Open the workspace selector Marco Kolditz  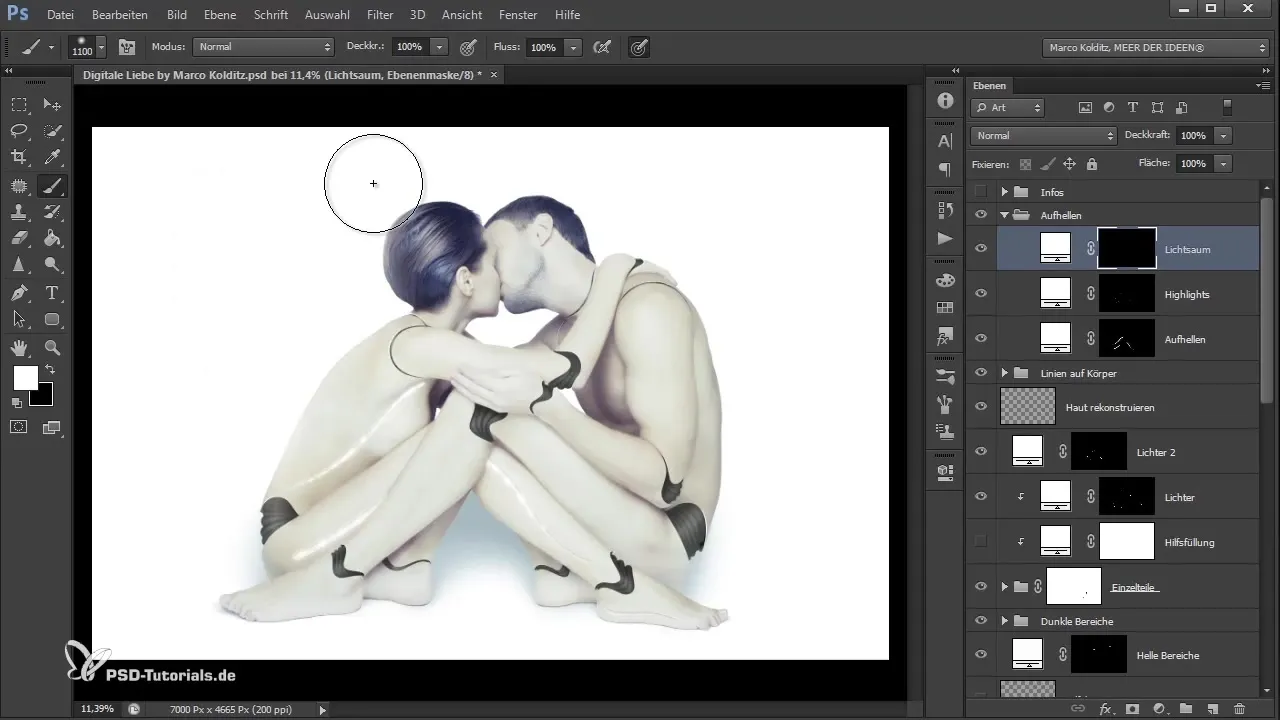1155,47
